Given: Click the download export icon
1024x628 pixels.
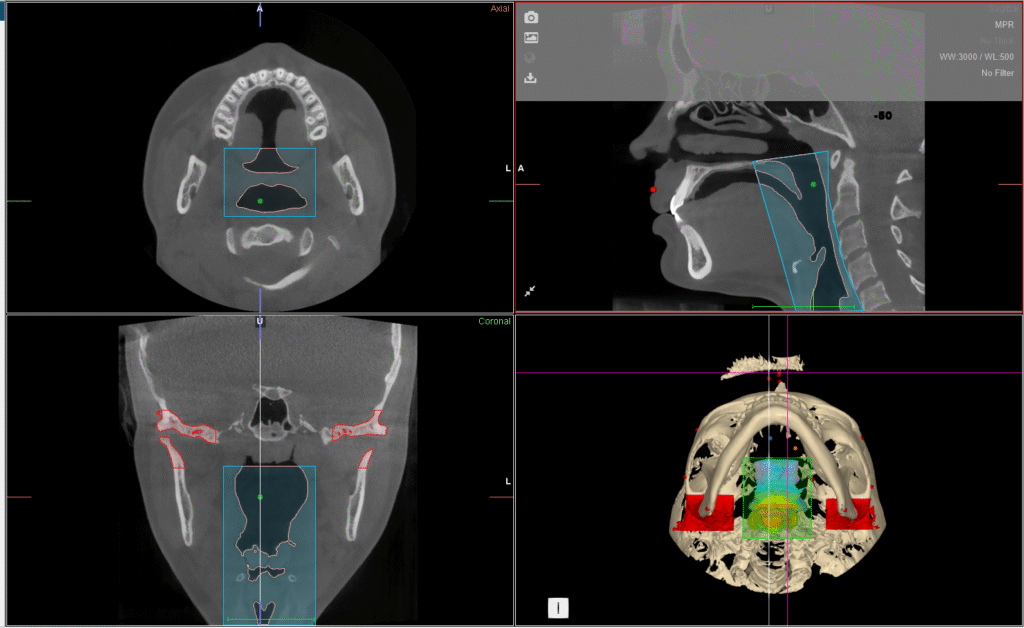Looking at the screenshot, I should pyautogui.click(x=531, y=78).
